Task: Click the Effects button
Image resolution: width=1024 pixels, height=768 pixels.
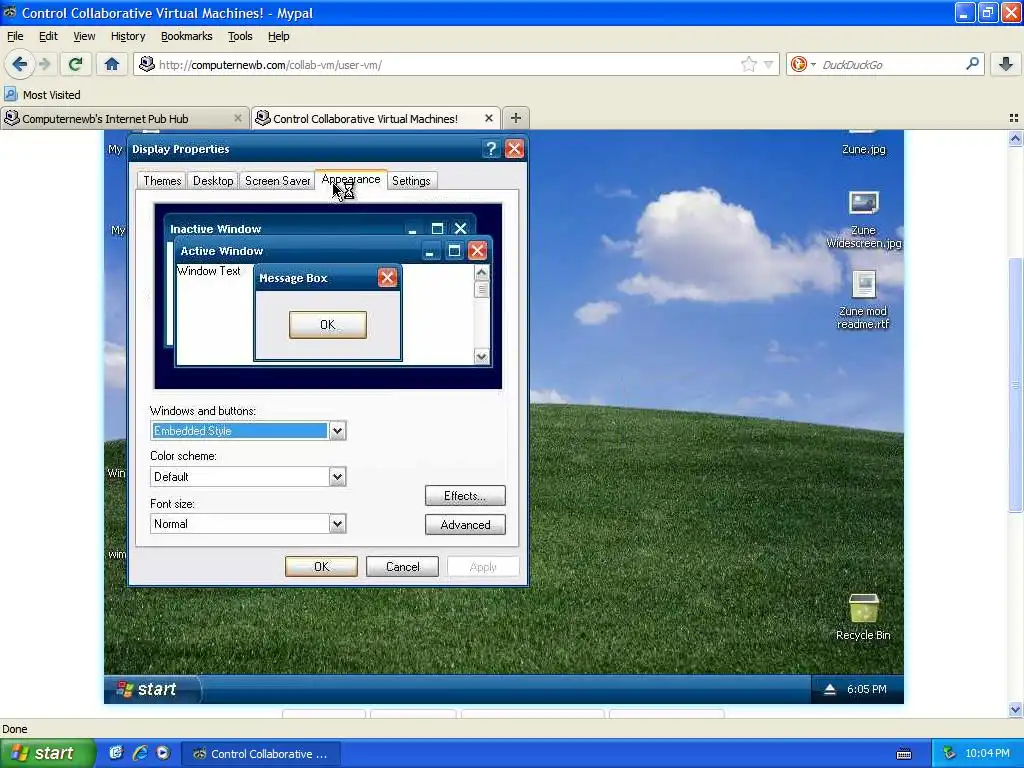Action: (x=465, y=496)
